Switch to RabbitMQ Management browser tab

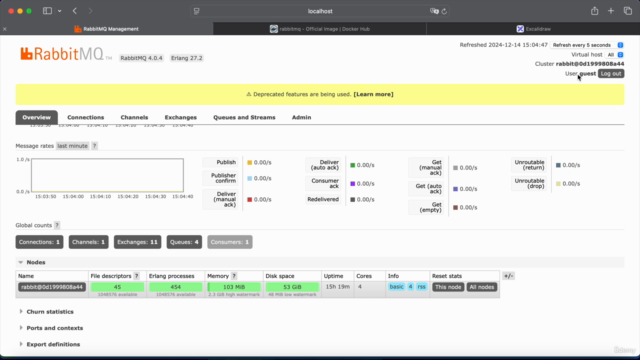[107, 29]
